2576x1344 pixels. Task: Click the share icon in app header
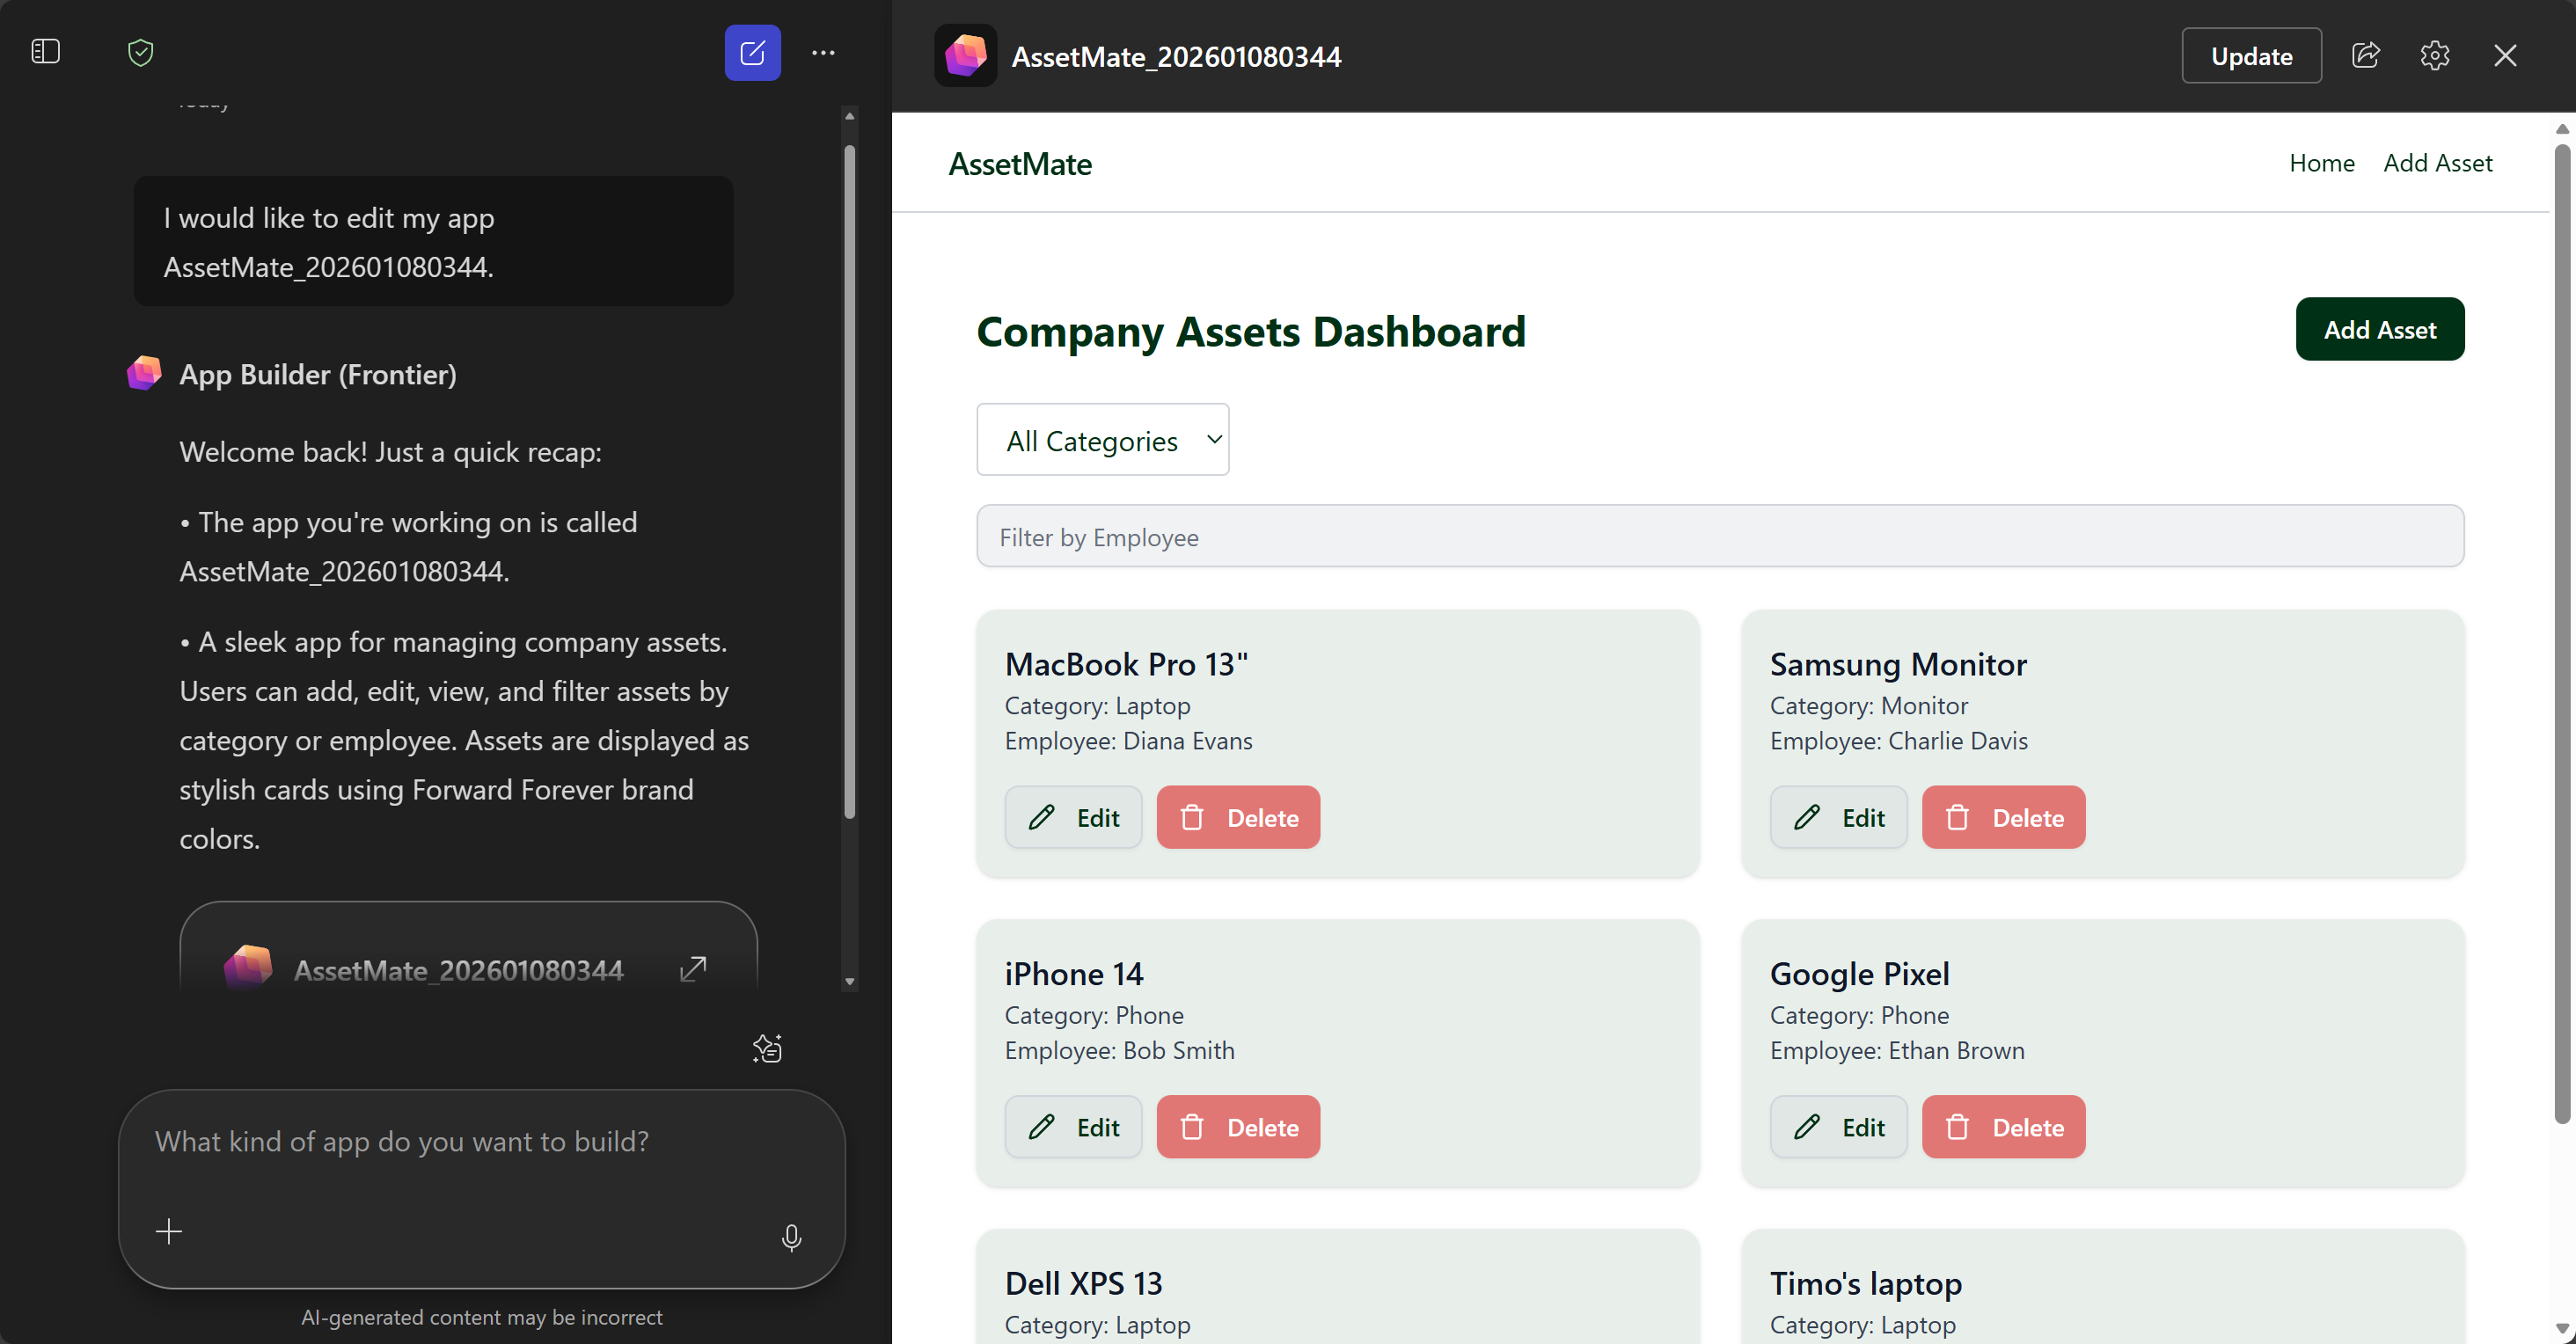[2365, 55]
